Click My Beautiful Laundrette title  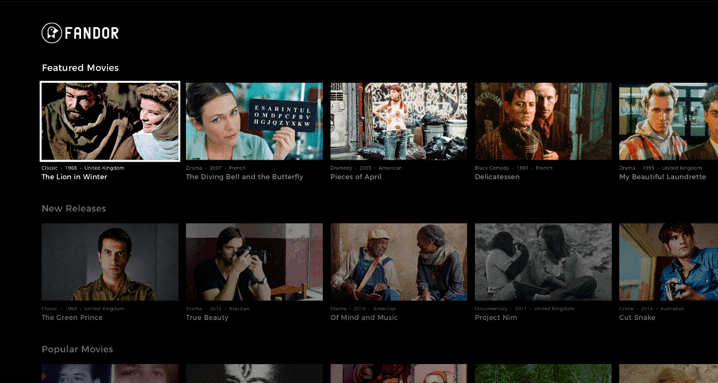click(663, 177)
